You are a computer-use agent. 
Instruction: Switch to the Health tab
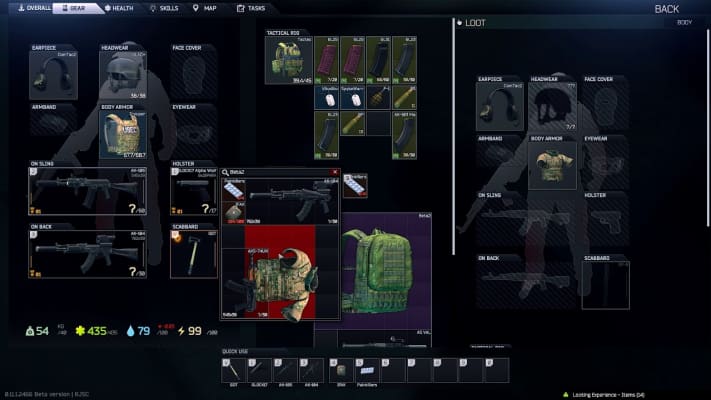pos(119,8)
